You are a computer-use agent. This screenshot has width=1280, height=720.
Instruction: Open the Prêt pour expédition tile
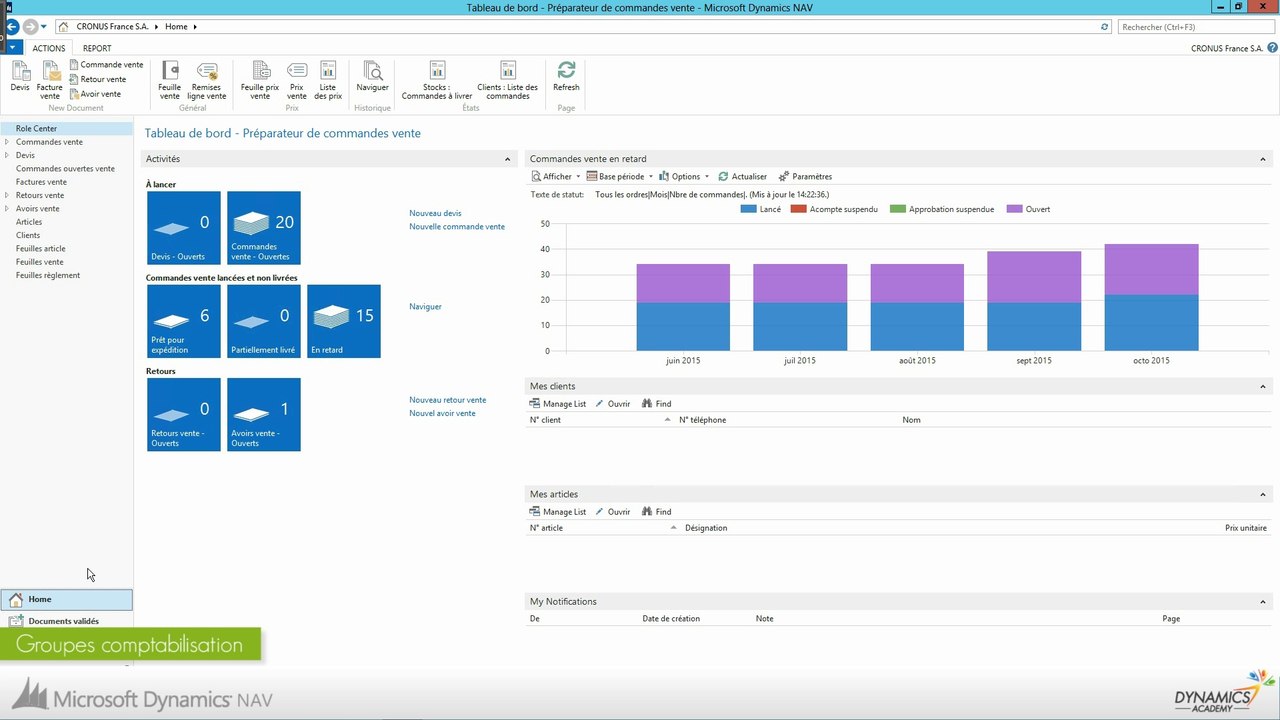[184, 321]
